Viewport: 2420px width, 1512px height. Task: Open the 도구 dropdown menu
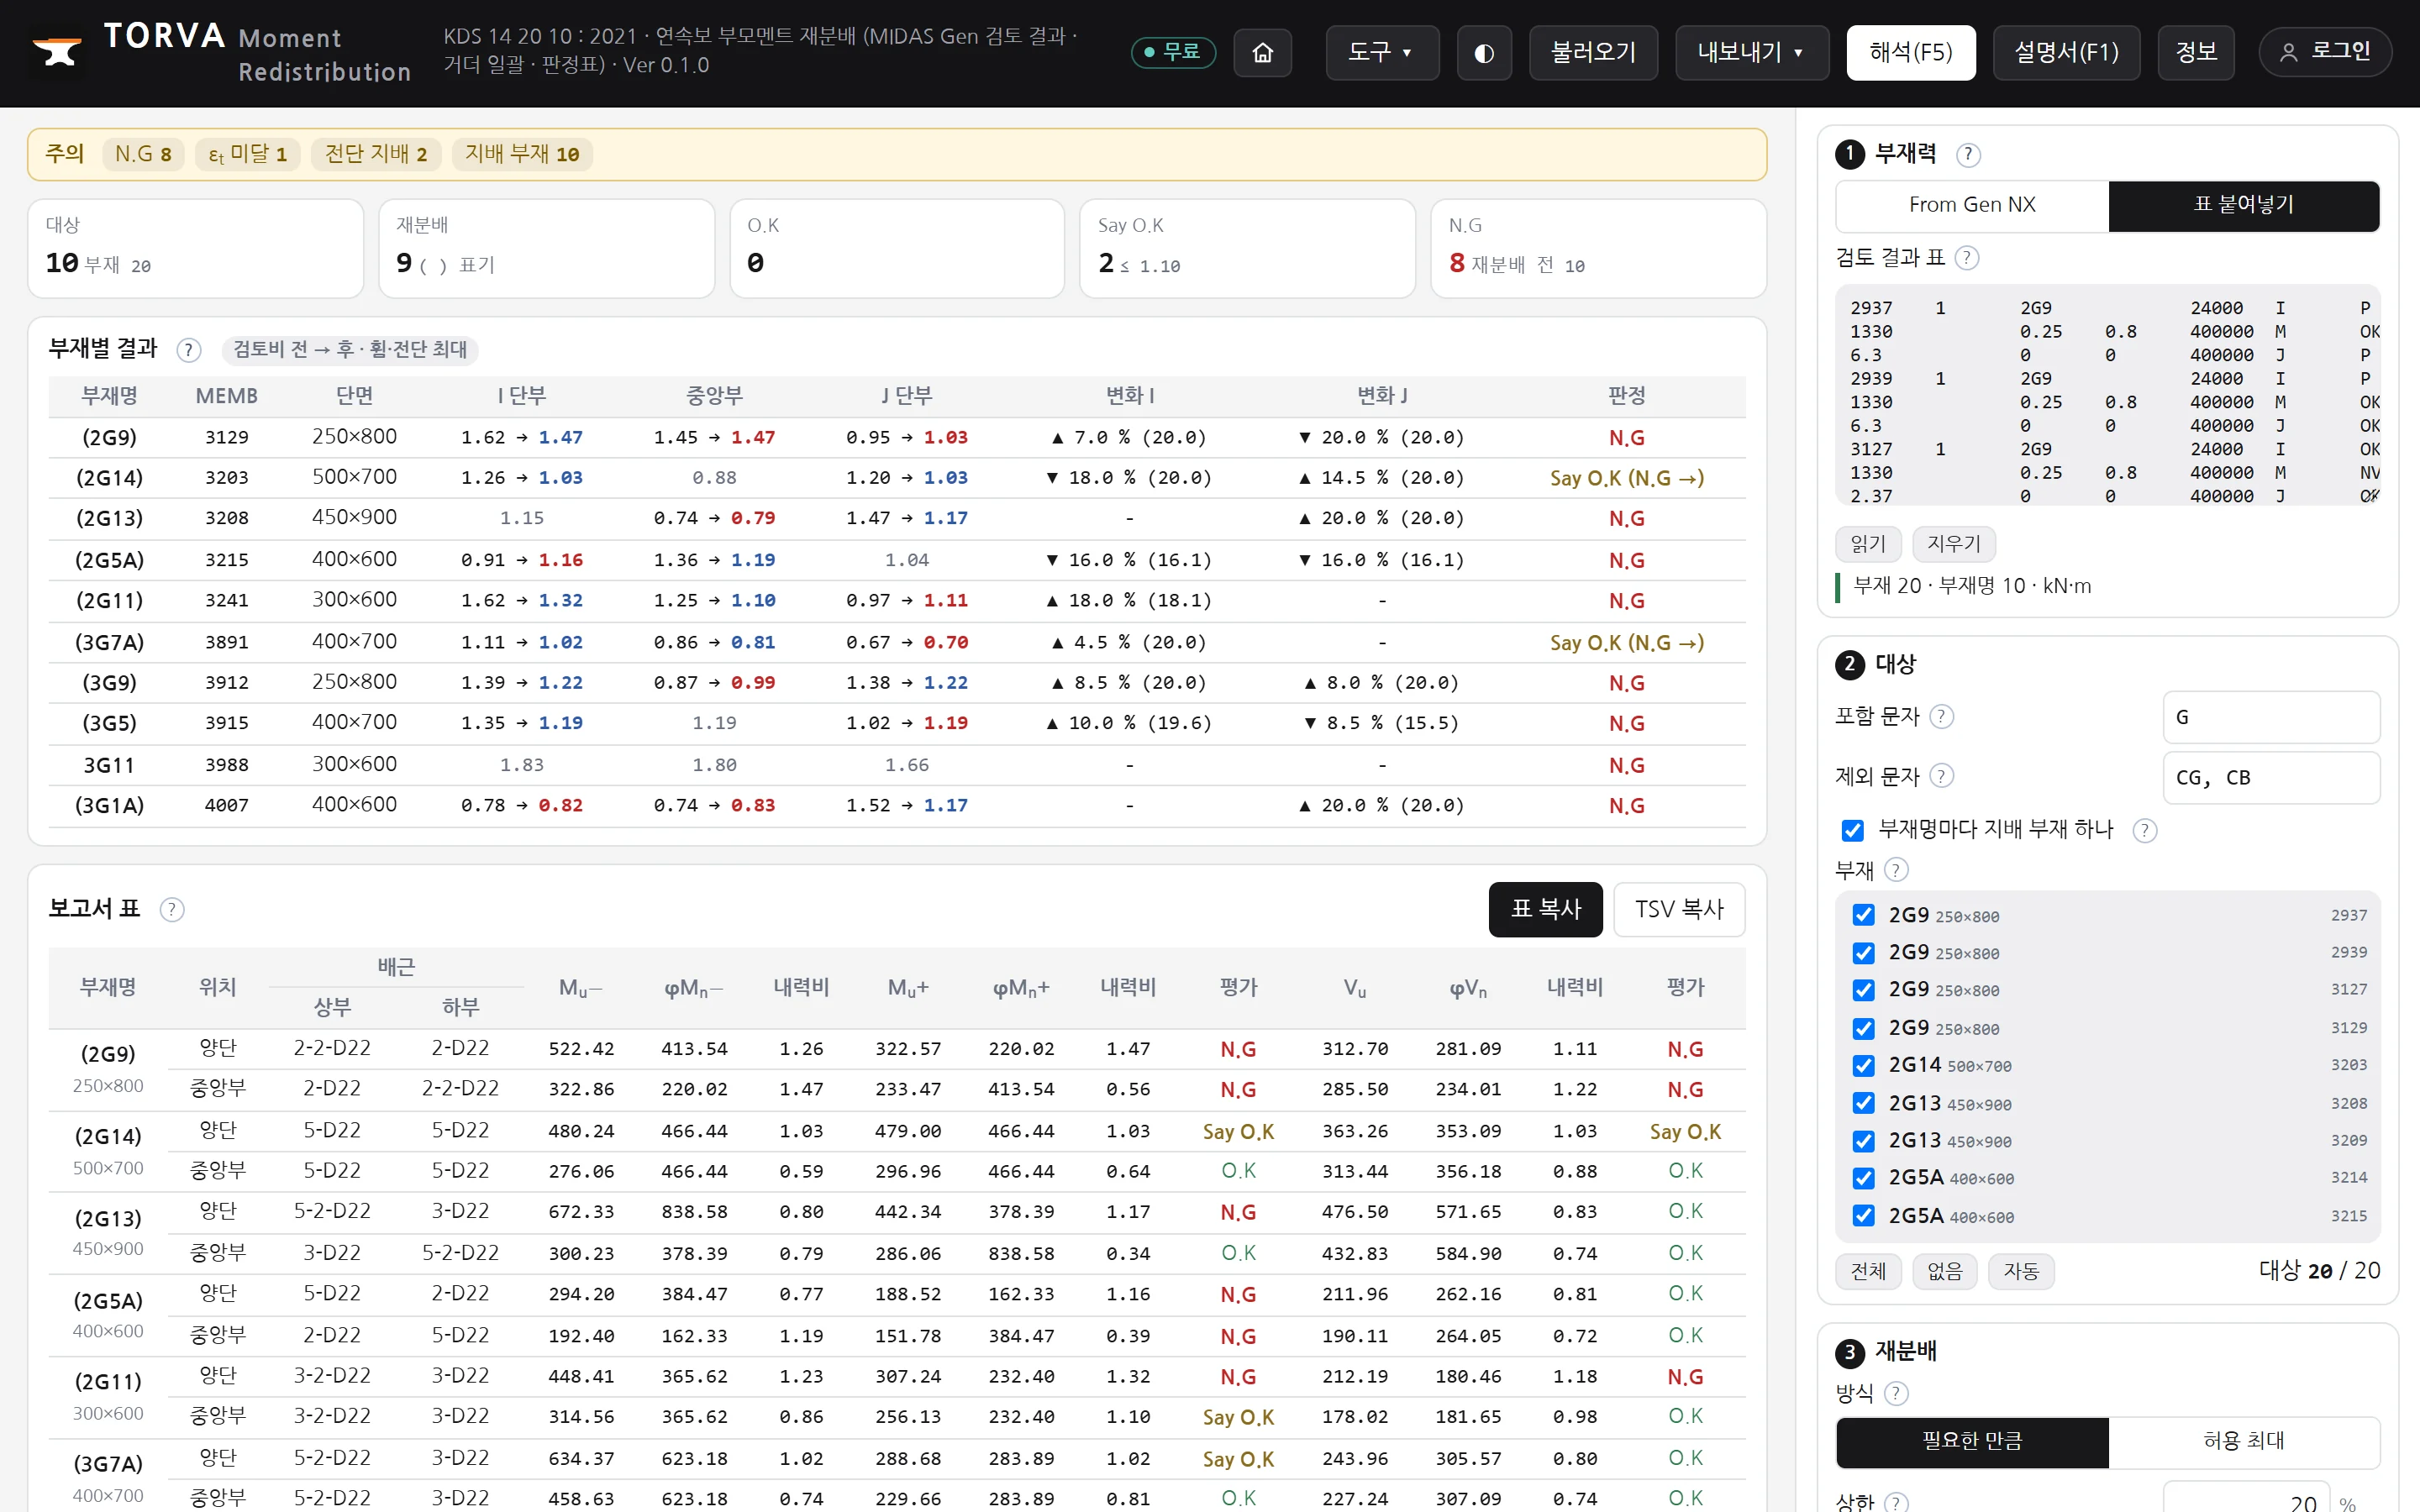(x=1382, y=52)
